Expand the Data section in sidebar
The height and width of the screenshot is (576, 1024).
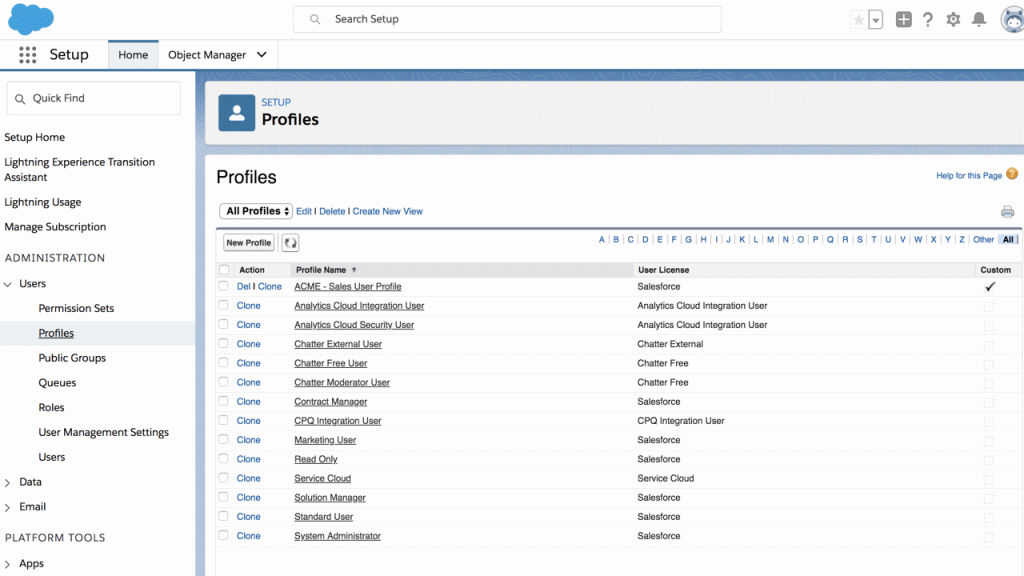(x=8, y=483)
